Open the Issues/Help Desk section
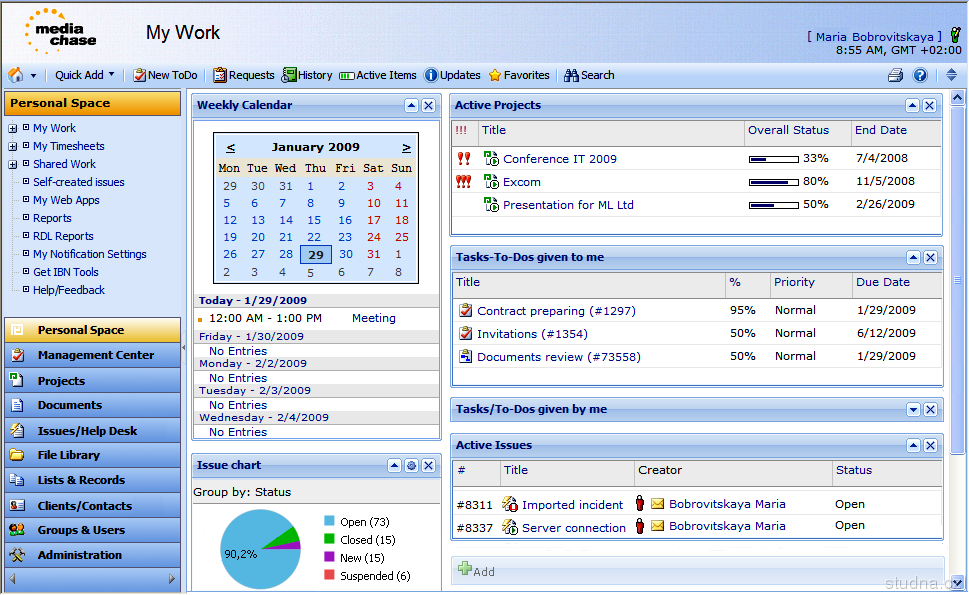The height and width of the screenshot is (595, 969). [x=87, y=431]
